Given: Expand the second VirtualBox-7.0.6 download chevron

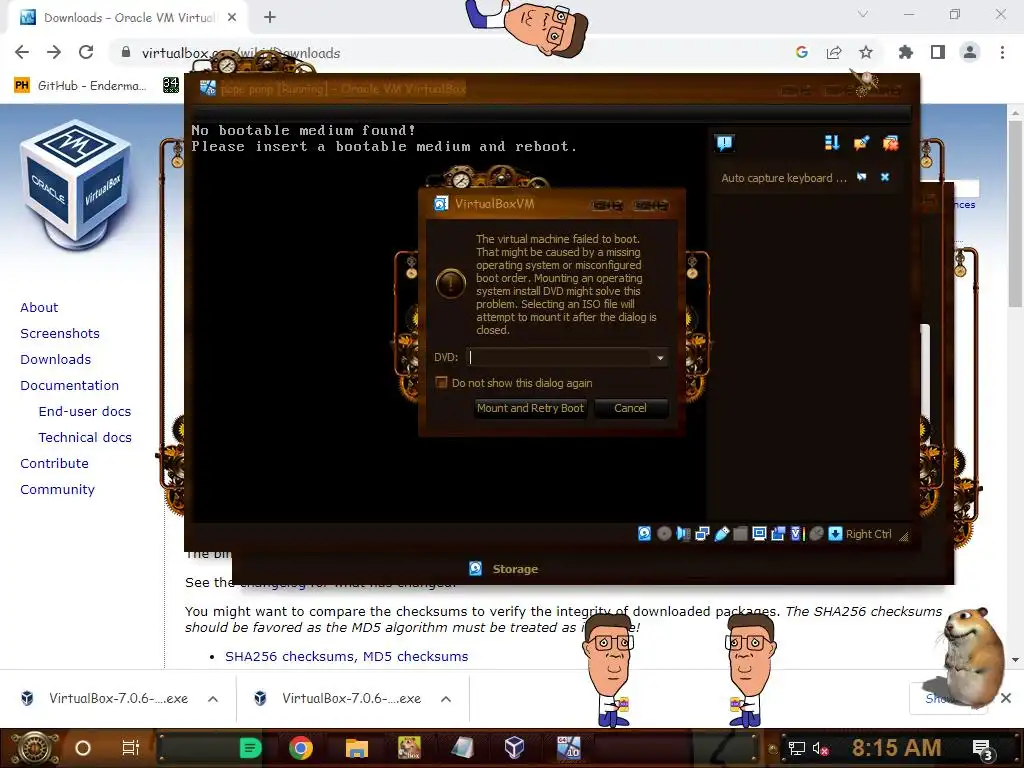Looking at the screenshot, I should click(x=446, y=699).
